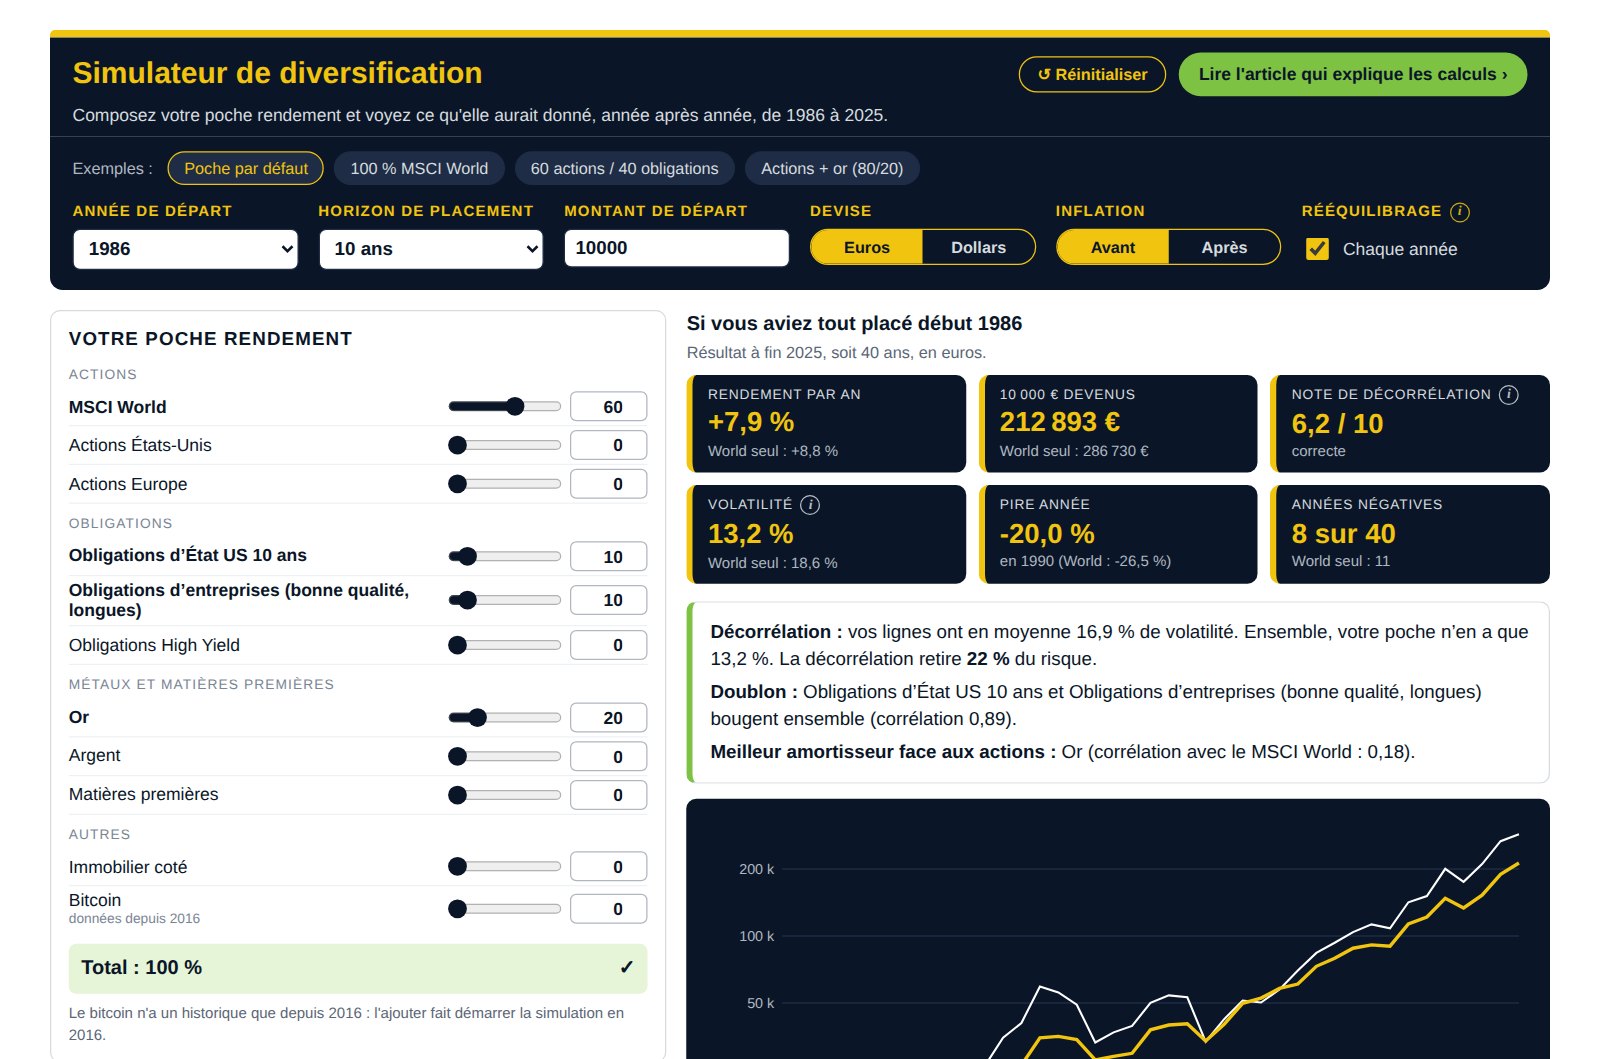Viewport: 1600px width, 1059px height.
Task: Open the Note de décorrélation info icon
Action: (x=1509, y=395)
